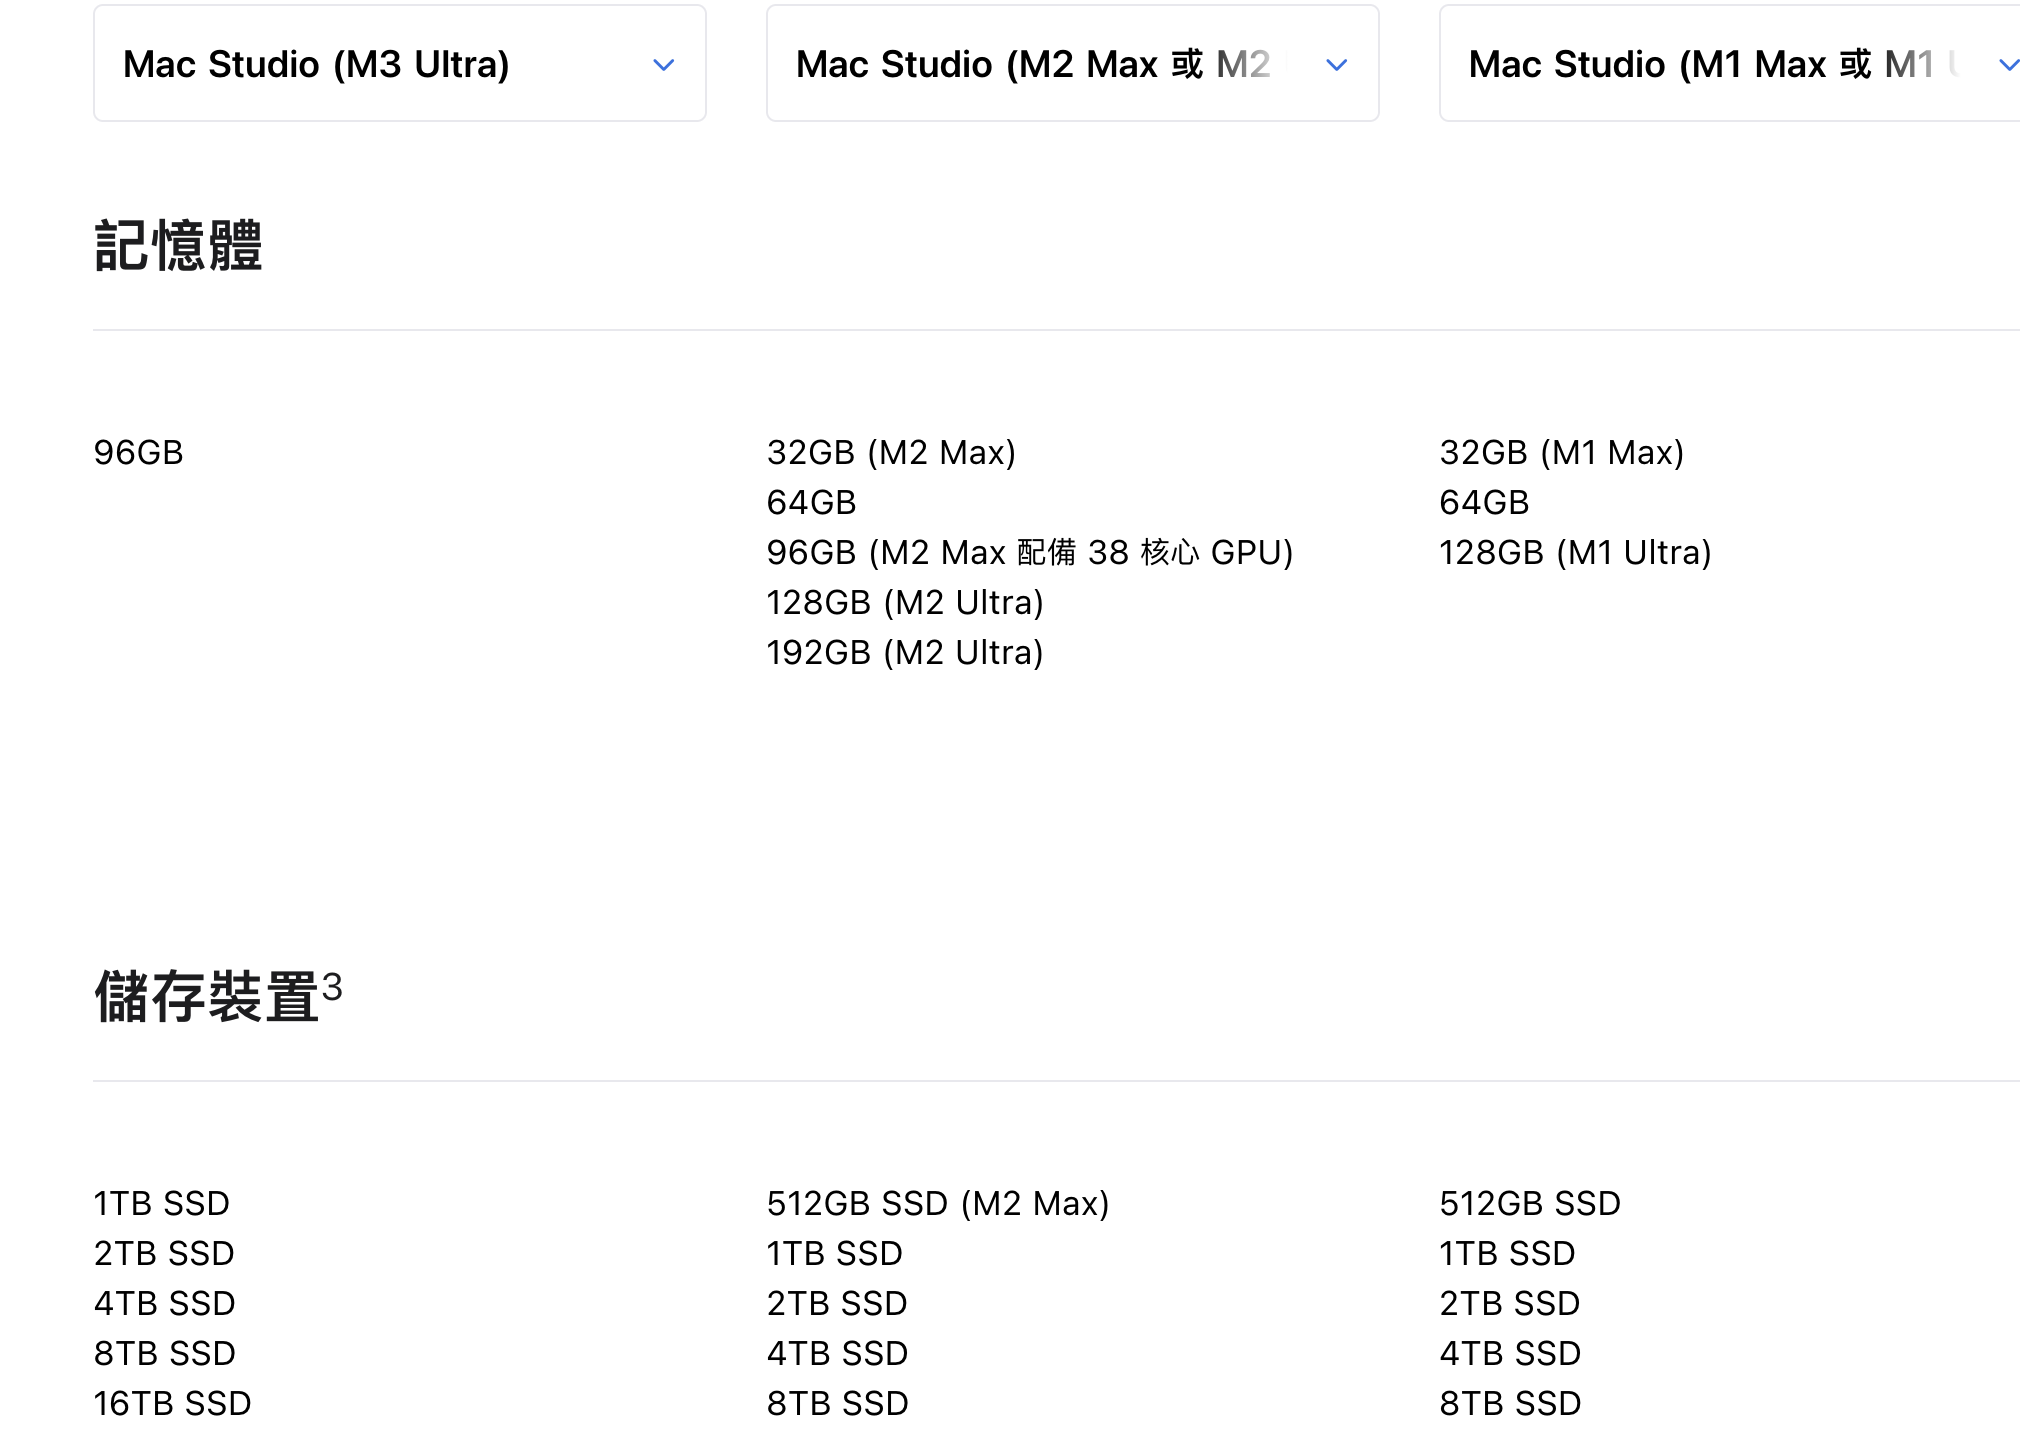This screenshot has height=1442, width=2020.
Task: Click the 記憶體 section heading
Action: pos(178,246)
